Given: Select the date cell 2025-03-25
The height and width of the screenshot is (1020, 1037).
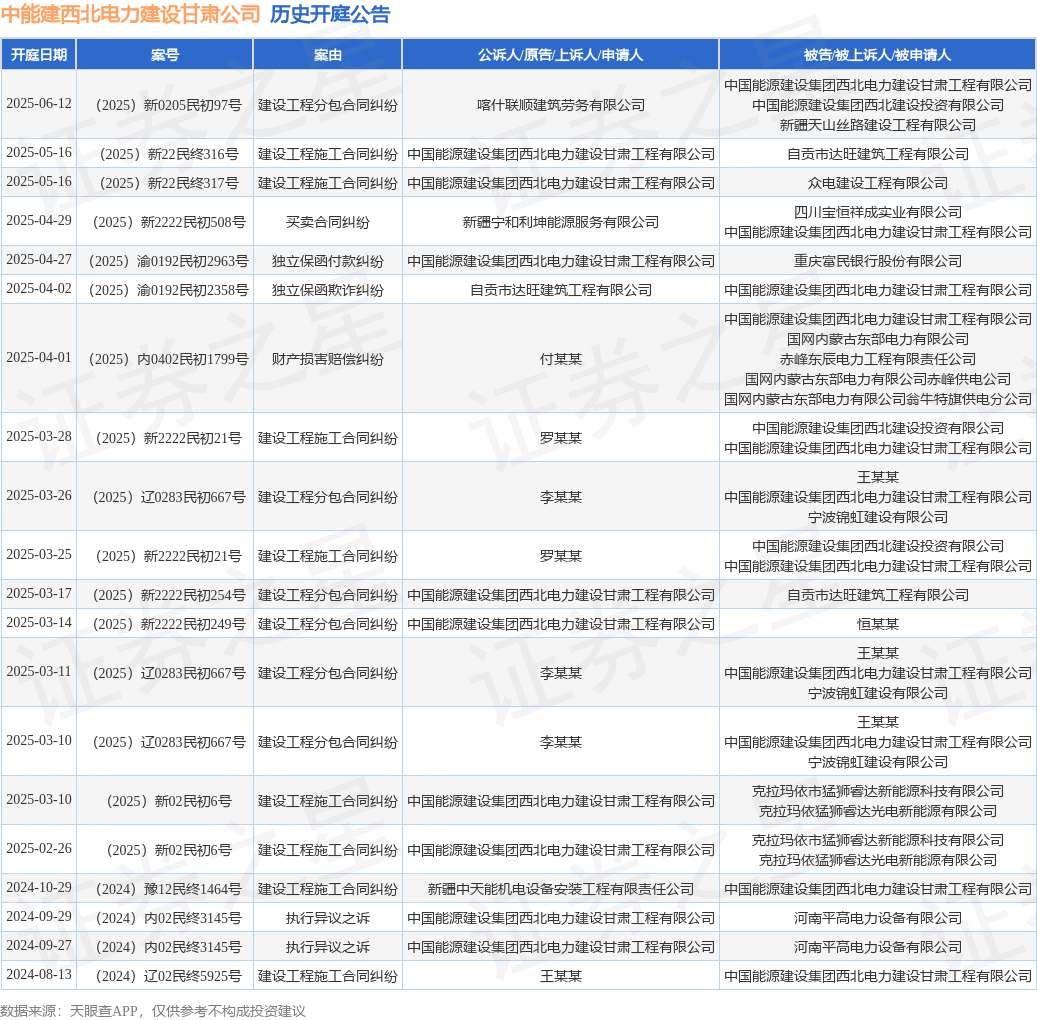Looking at the screenshot, I should [39, 554].
